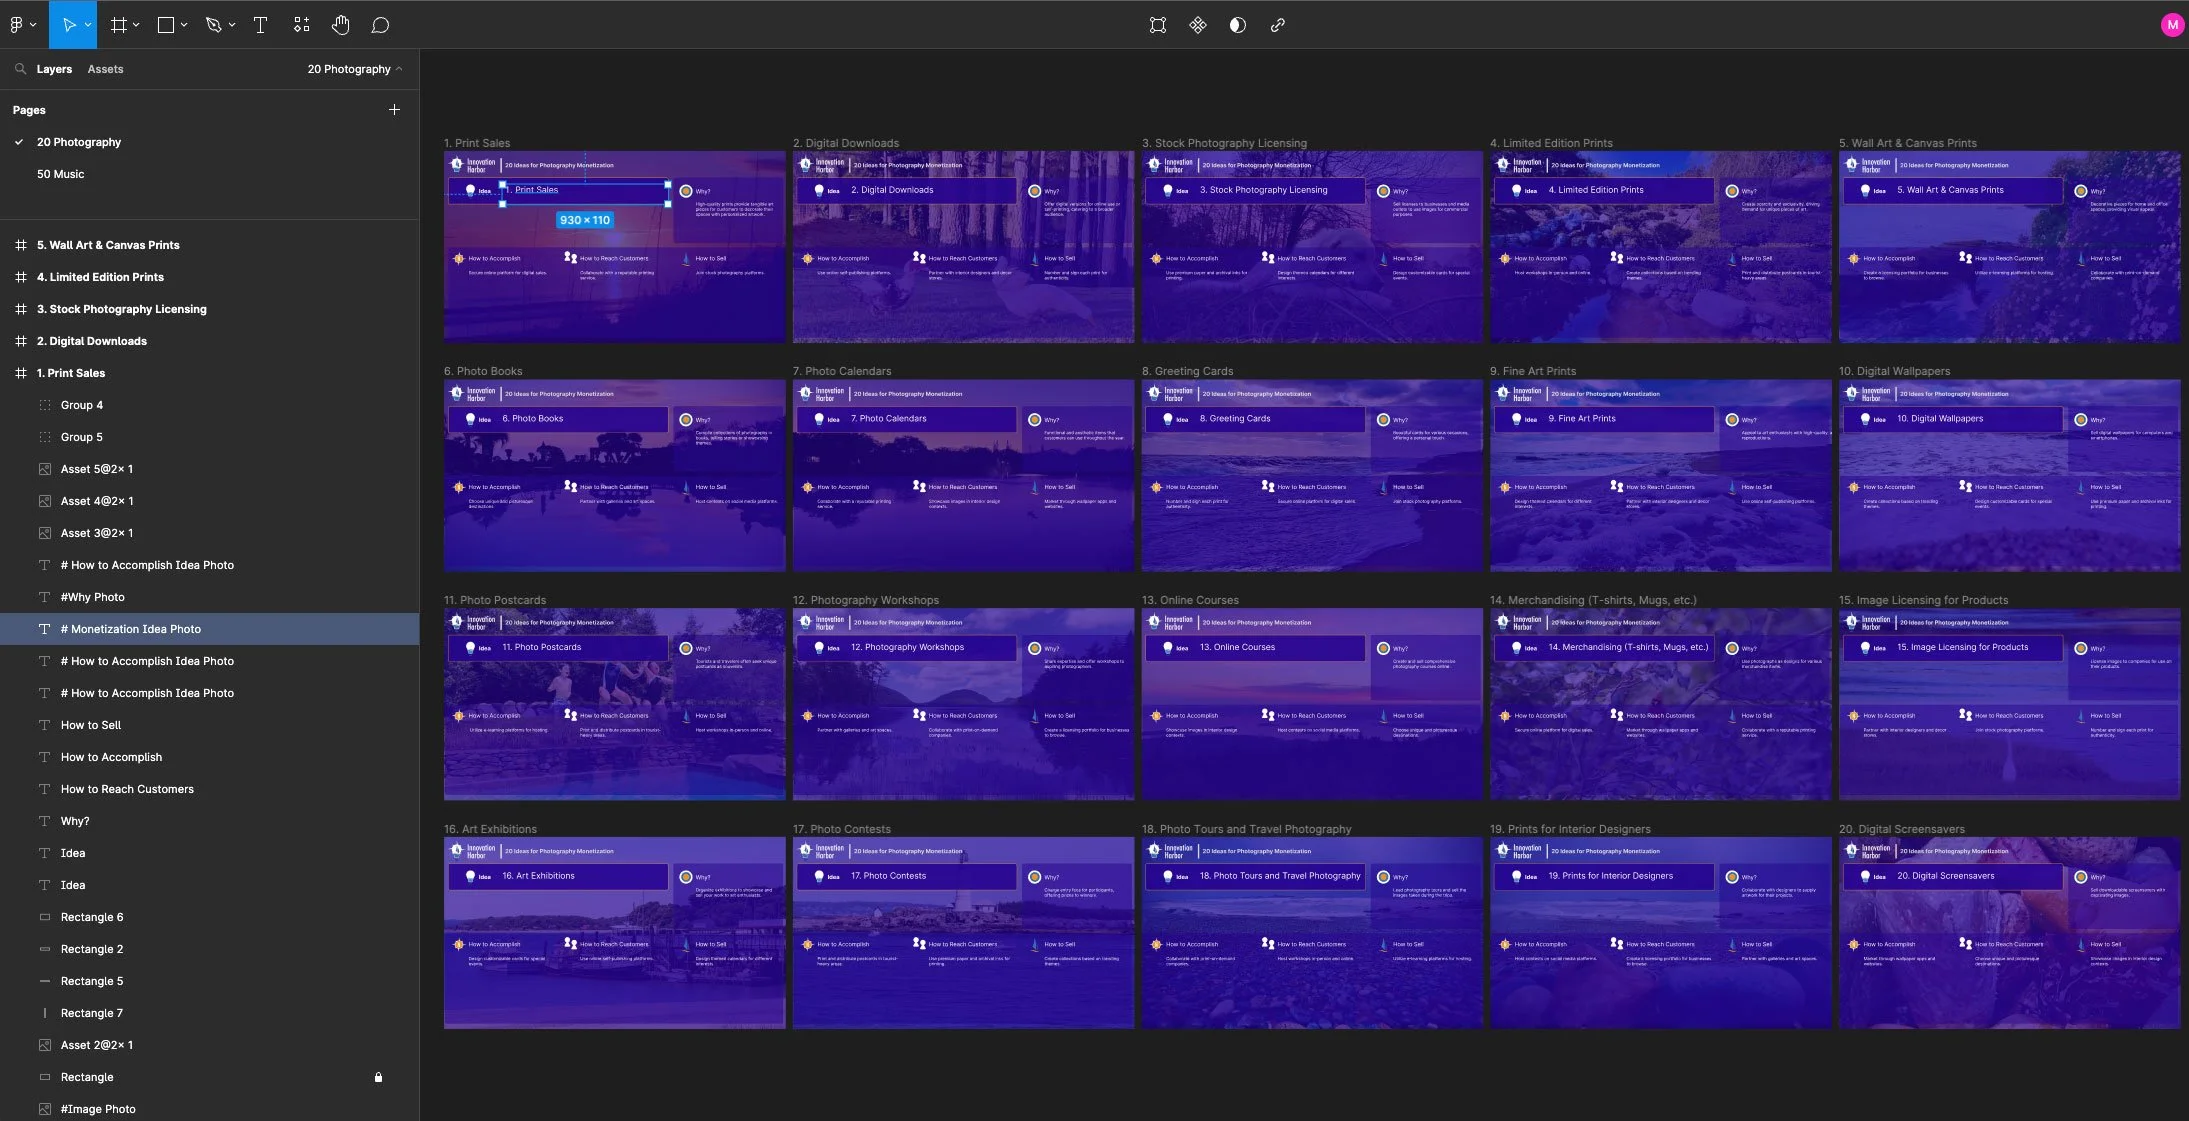Image resolution: width=2189 pixels, height=1121 pixels.
Task: Unlock the locked Rectangle layer
Action: [x=378, y=1077]
